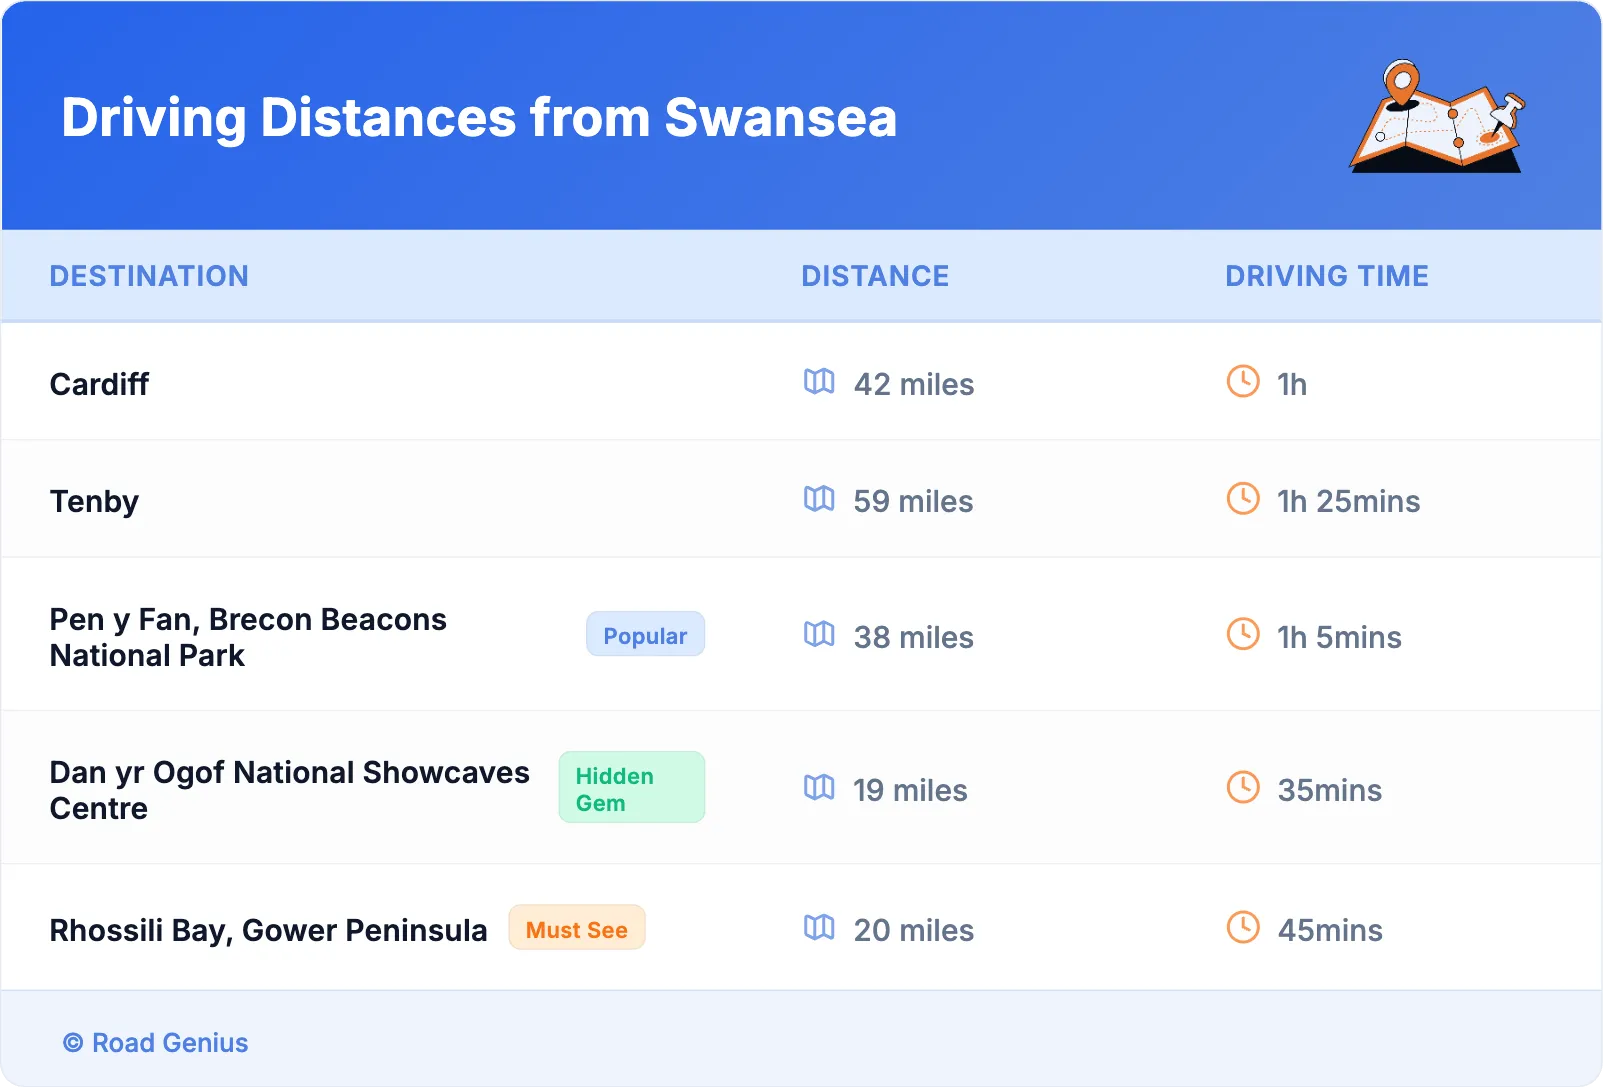Click the 35mins driving time
Screen dimensions: 1604x1088
point(1330,790)
